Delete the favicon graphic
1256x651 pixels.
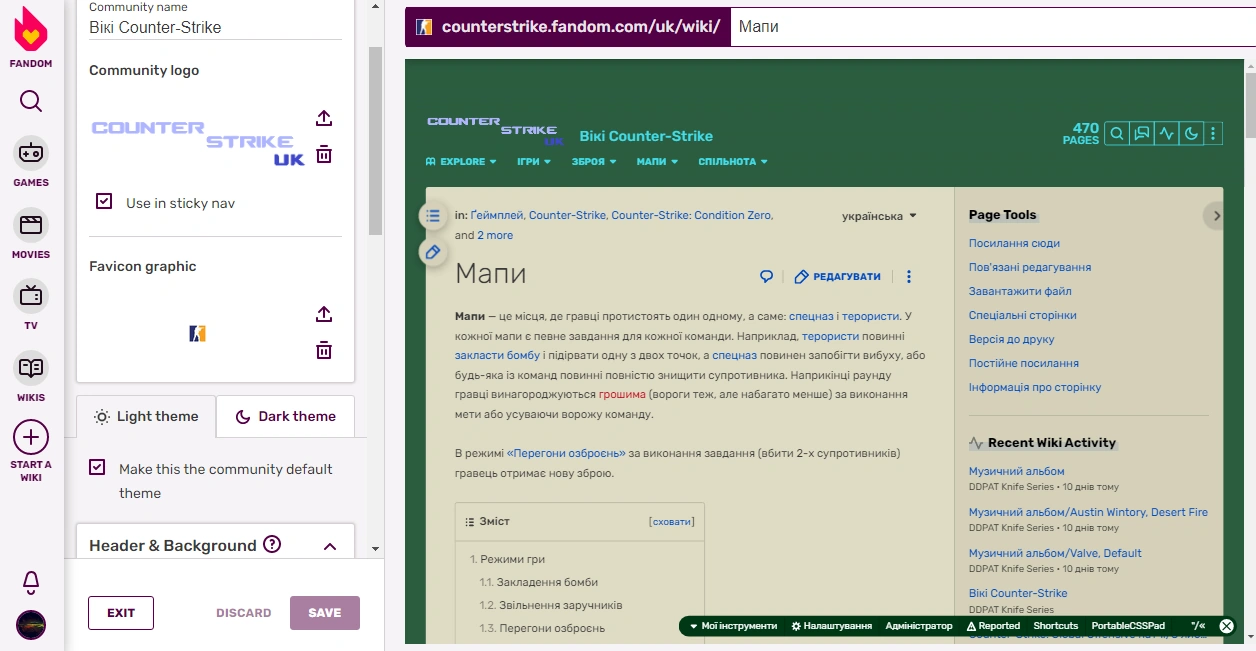[324, 350]
